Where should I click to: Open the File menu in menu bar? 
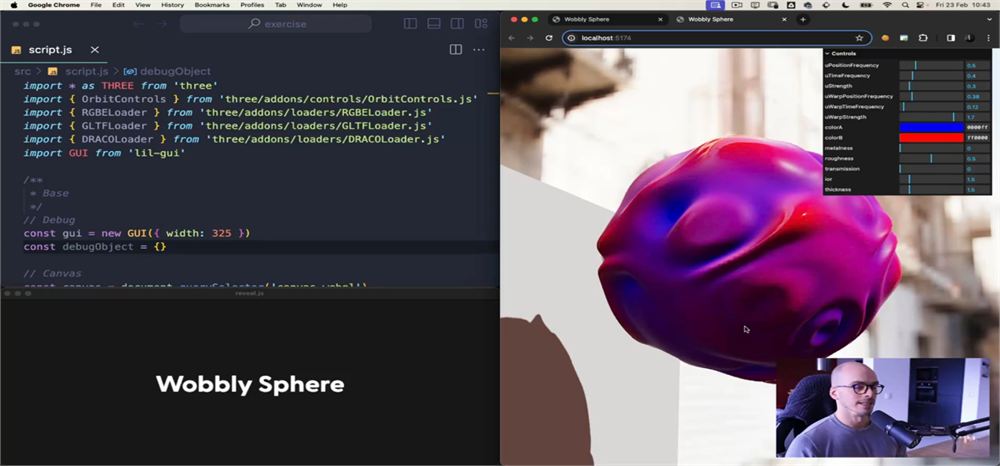[96, 4]
